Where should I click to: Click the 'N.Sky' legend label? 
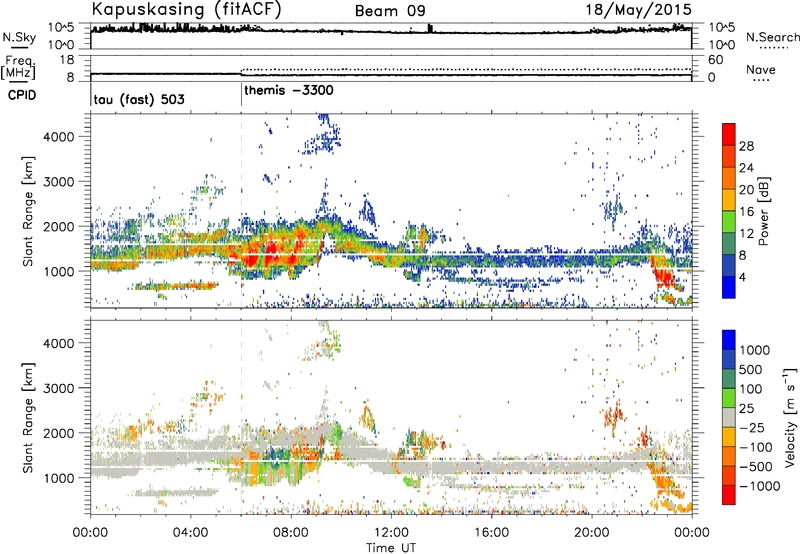point(19,38)
